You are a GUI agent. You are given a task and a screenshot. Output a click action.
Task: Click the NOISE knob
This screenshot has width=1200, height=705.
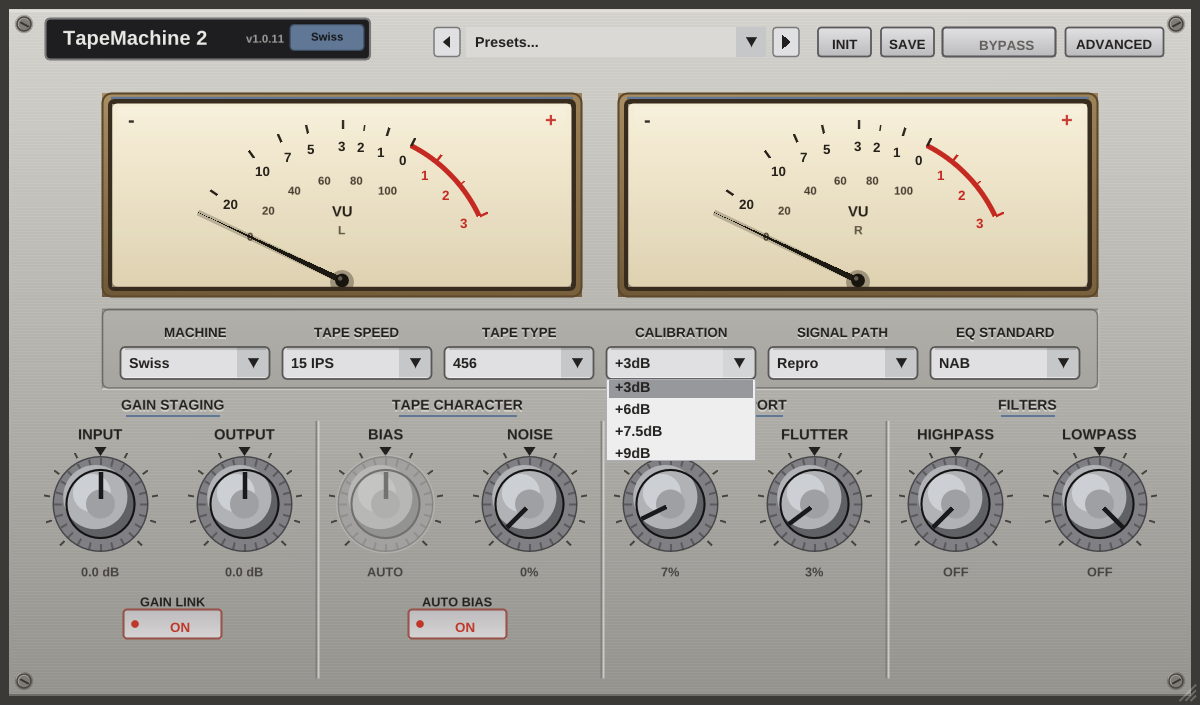click(x=529, y=503)
